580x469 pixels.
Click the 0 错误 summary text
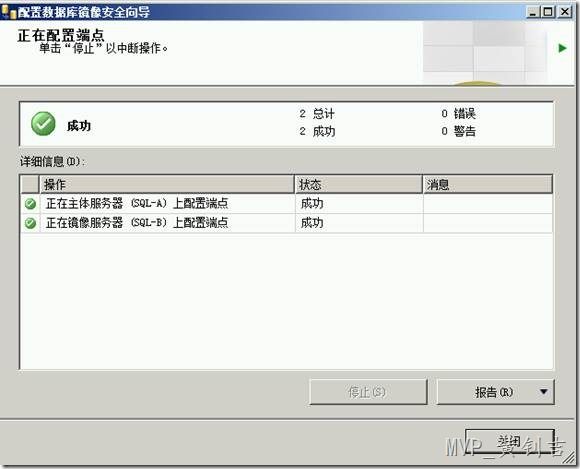pos(458,114)
